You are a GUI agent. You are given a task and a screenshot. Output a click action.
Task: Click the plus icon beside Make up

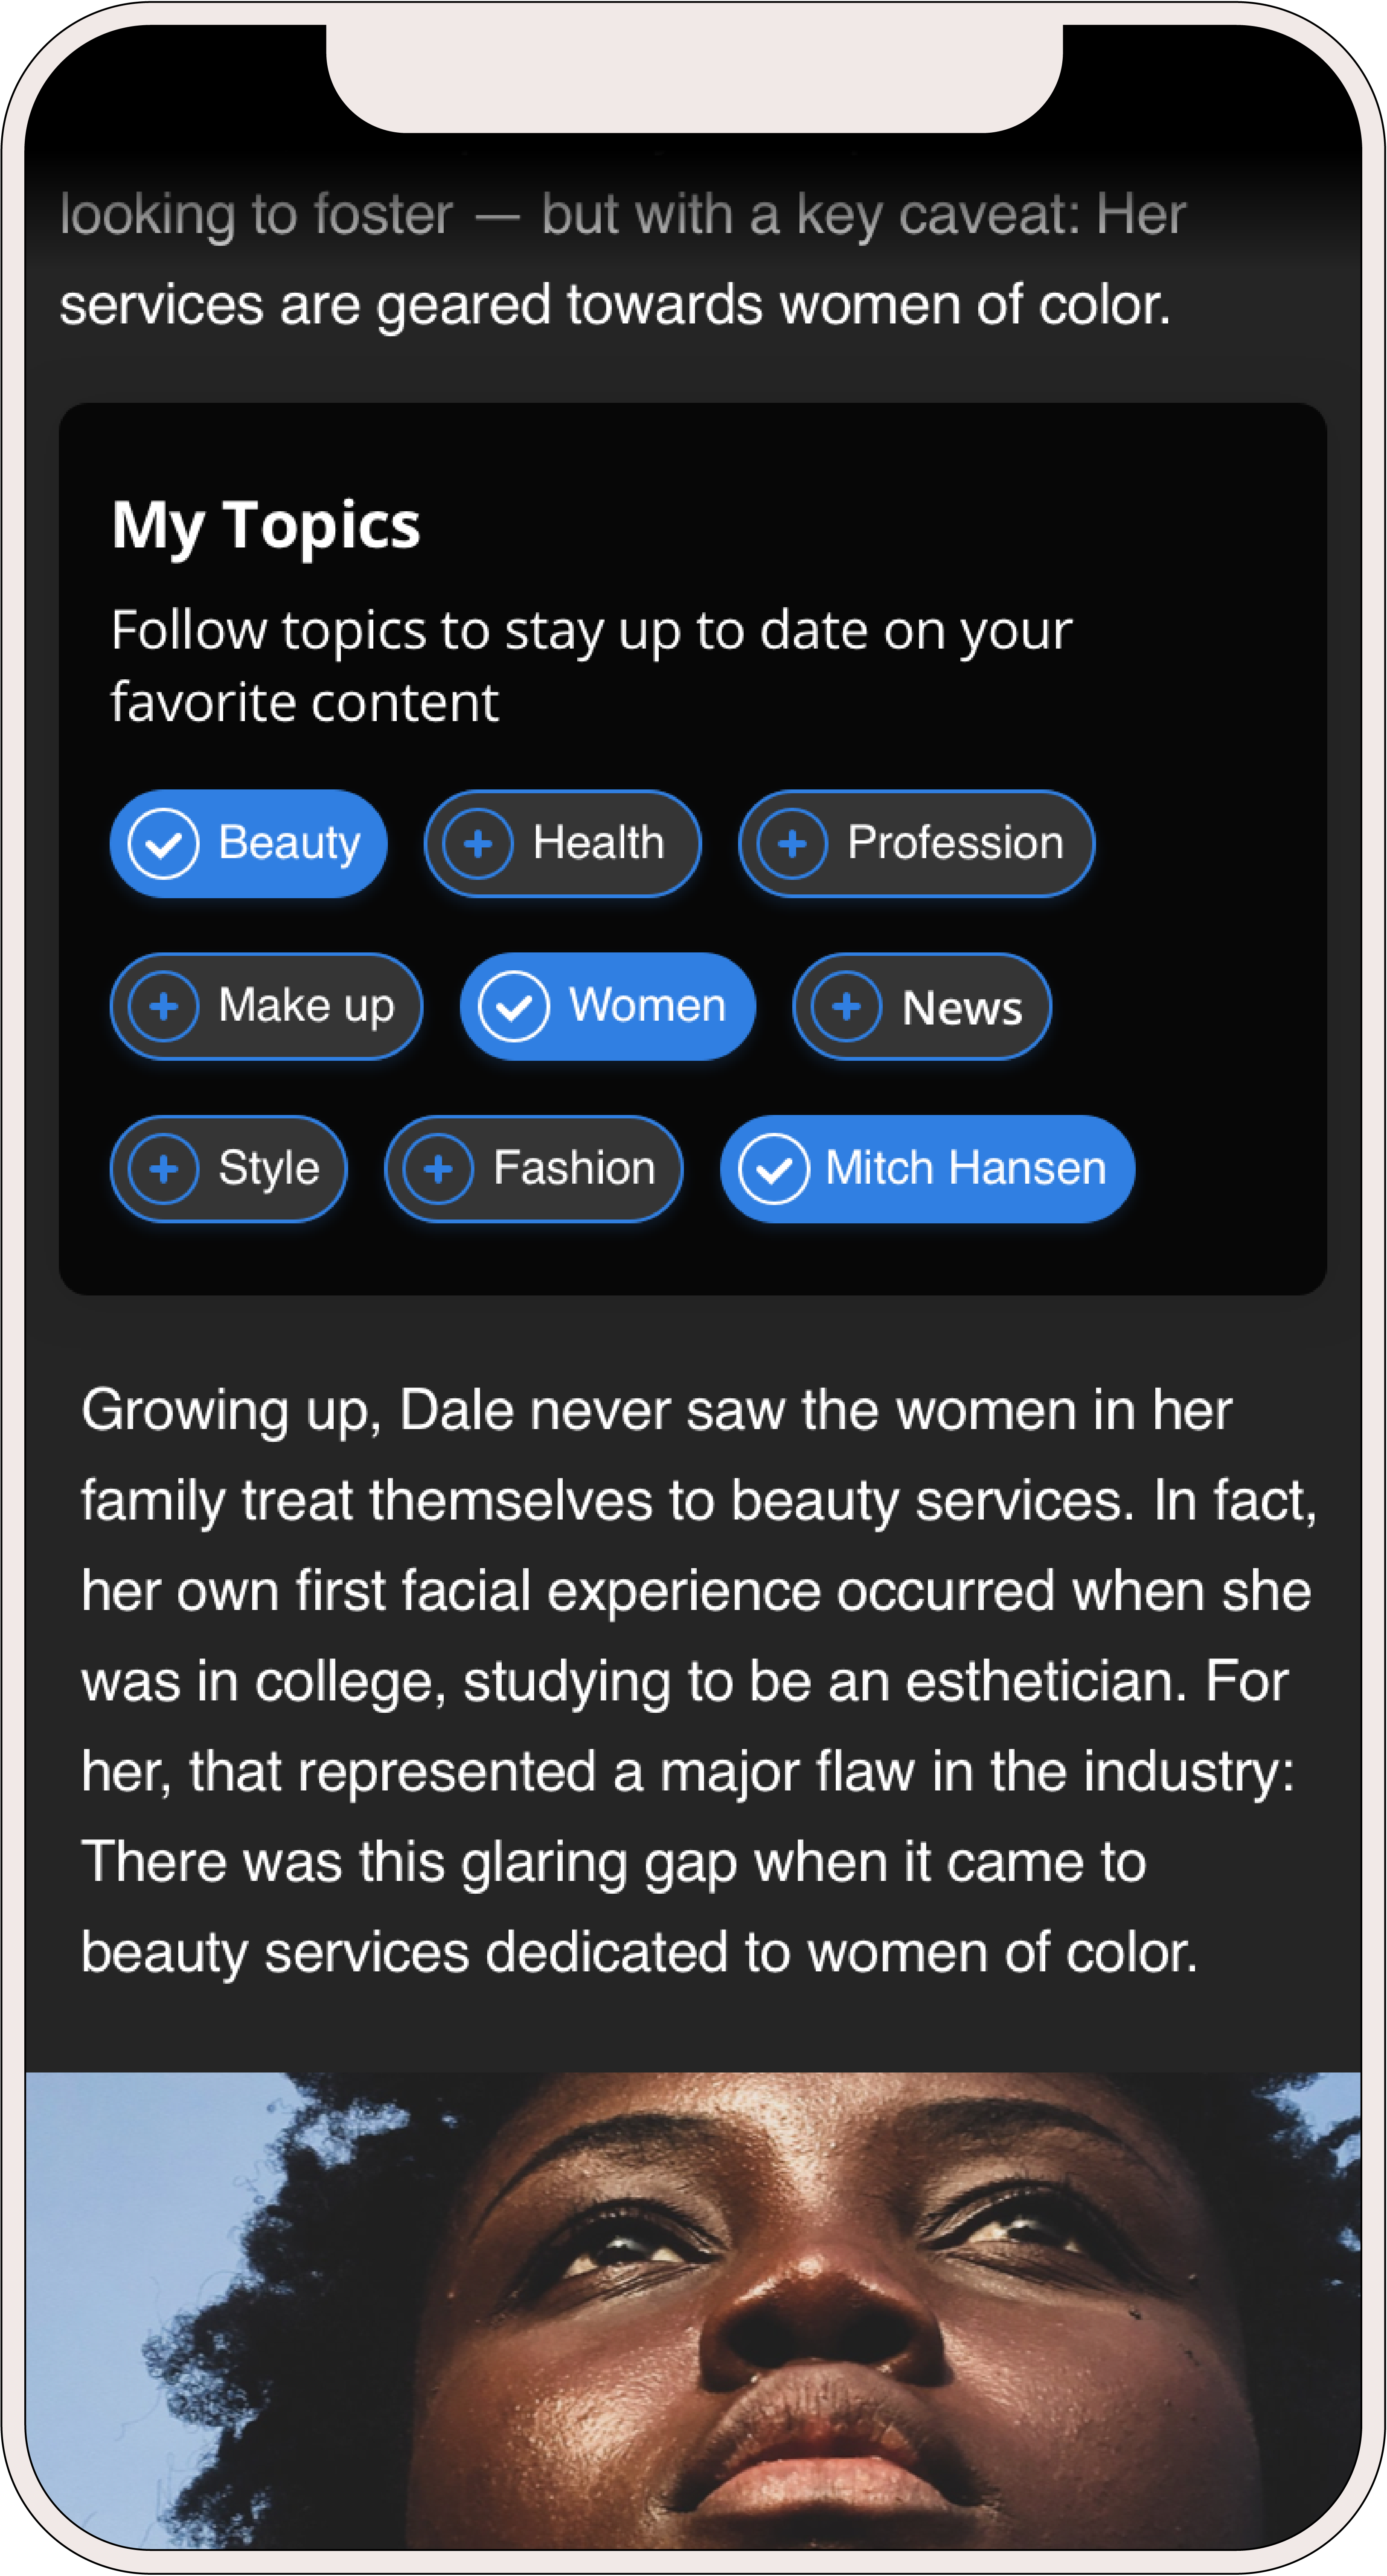tap(164, 1006)
